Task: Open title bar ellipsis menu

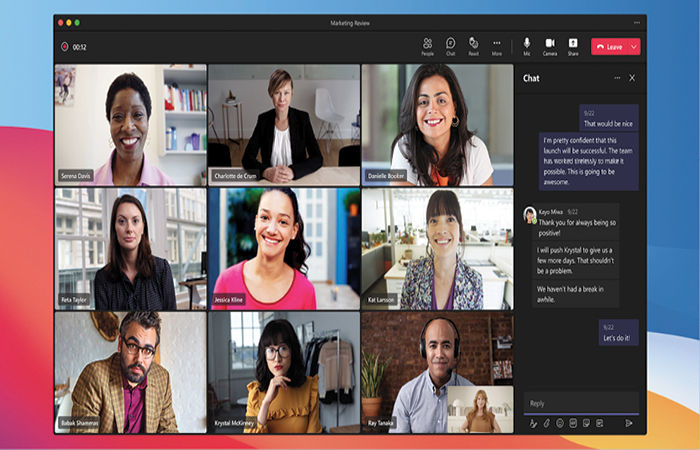Action: (637, 22)
